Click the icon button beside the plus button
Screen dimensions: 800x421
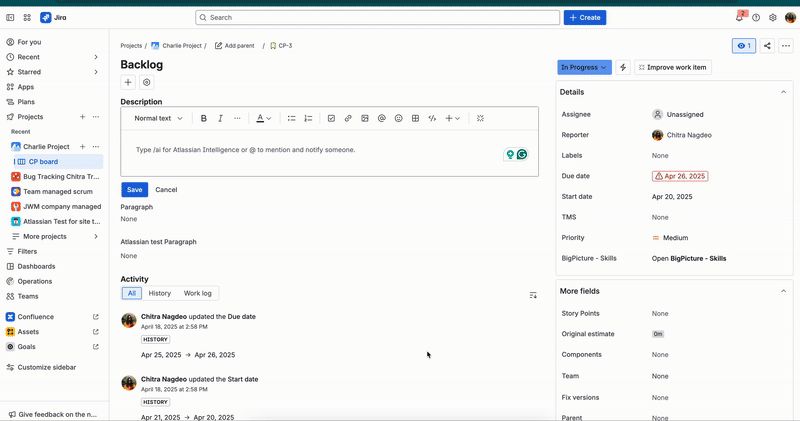[146, 82]
